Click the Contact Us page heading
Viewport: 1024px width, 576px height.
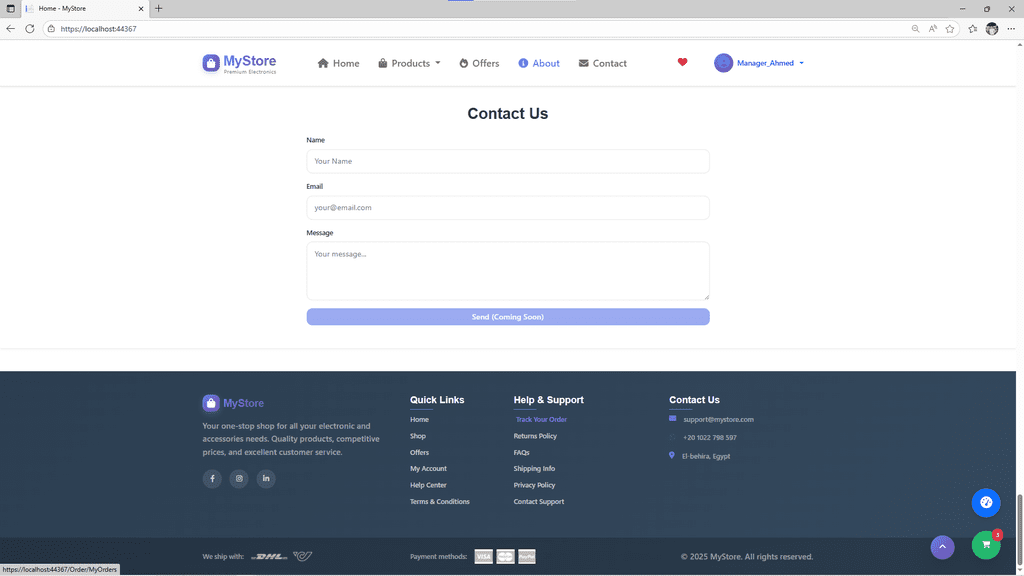coord(507,114)
